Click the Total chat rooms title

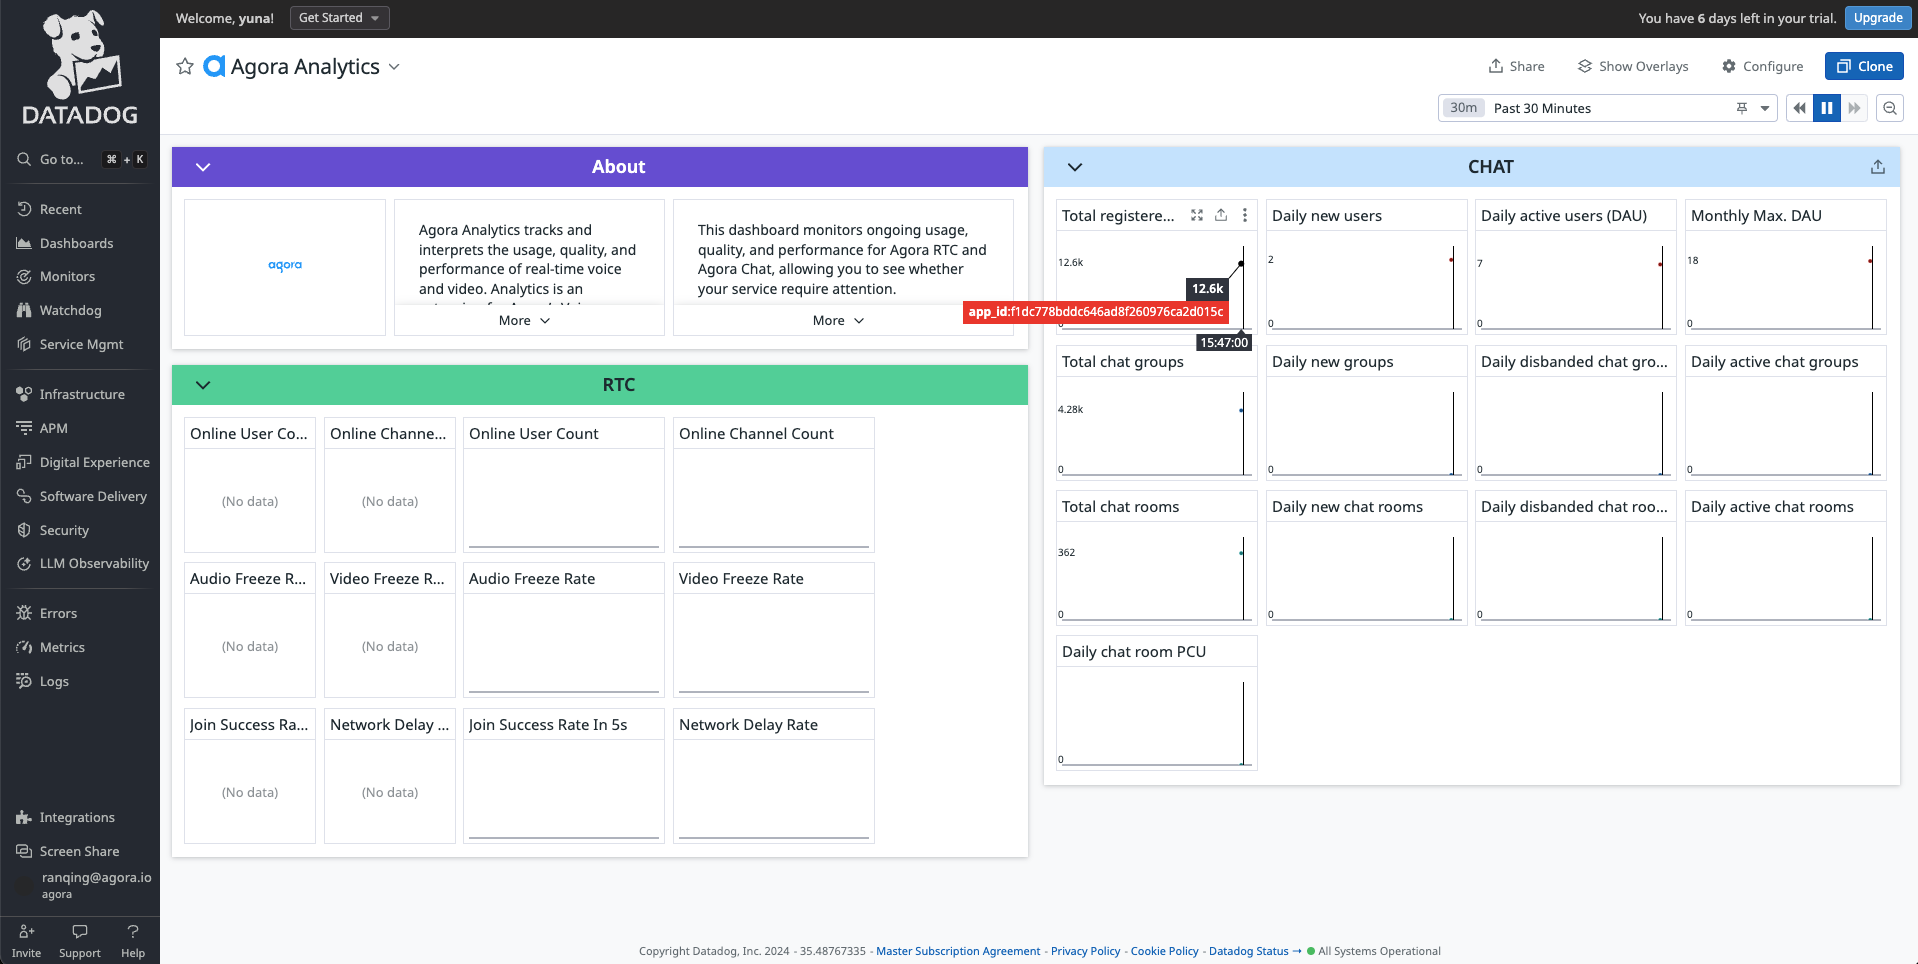click(1120, 506)
